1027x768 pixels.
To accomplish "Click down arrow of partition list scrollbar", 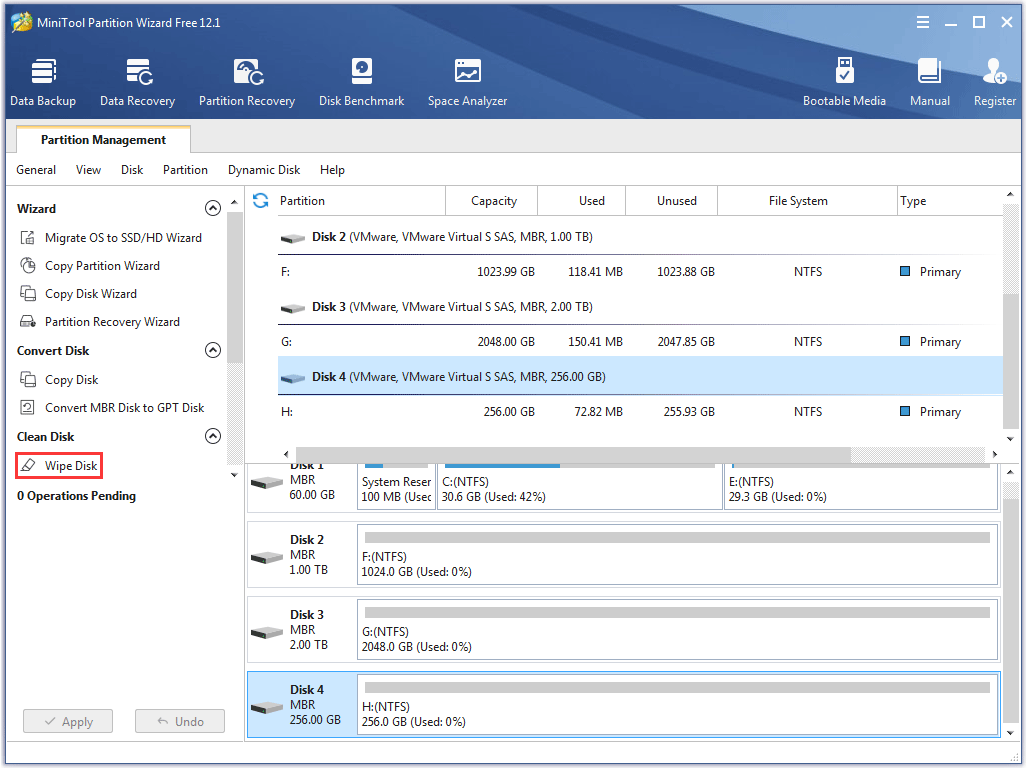I will [x=1010, y=439].
